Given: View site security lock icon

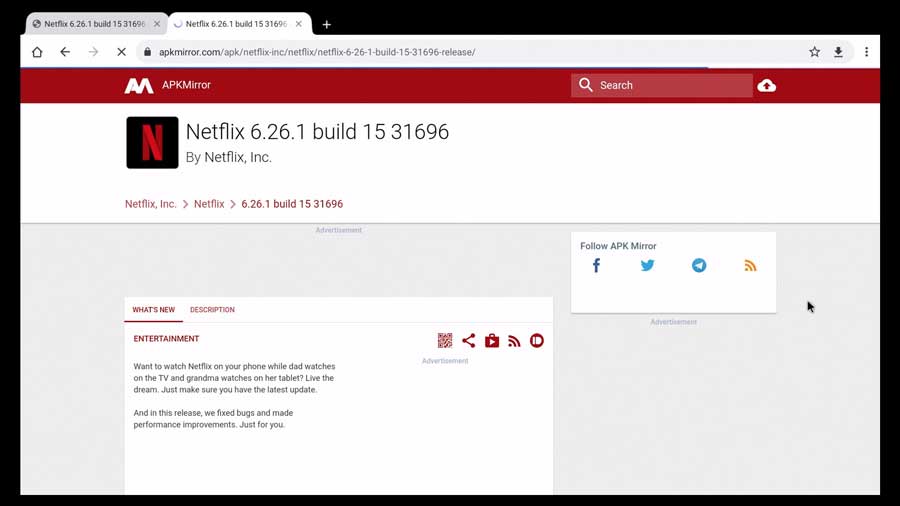Looking at the screenshot, I should pyautogui.click(x=148, y=52).
